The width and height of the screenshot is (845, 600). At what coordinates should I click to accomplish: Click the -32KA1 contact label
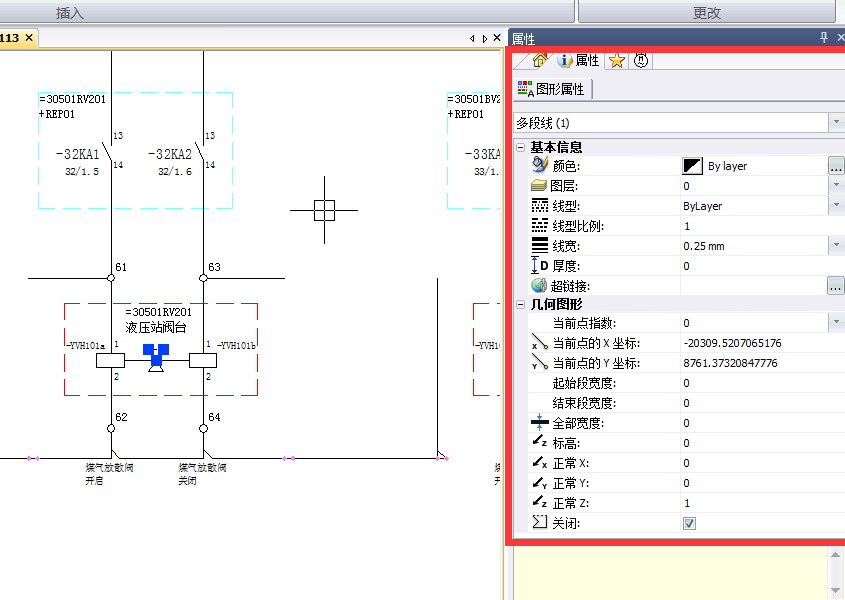pyautogui.click(x=78, y=155)
